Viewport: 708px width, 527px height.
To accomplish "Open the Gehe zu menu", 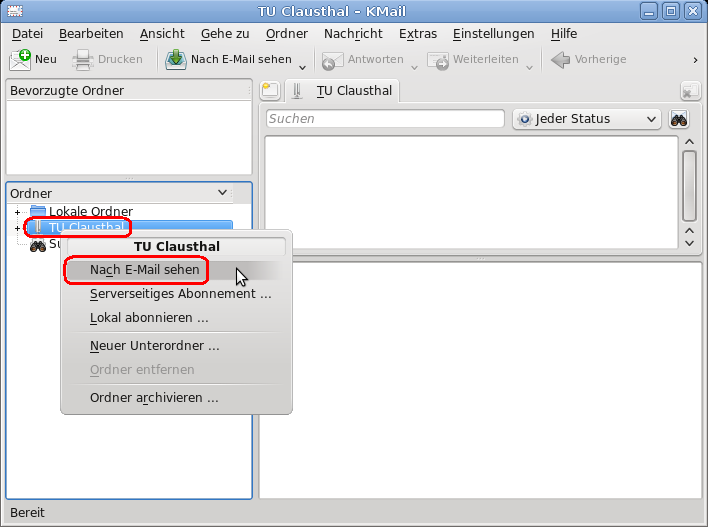I will (x=225, y=34).
